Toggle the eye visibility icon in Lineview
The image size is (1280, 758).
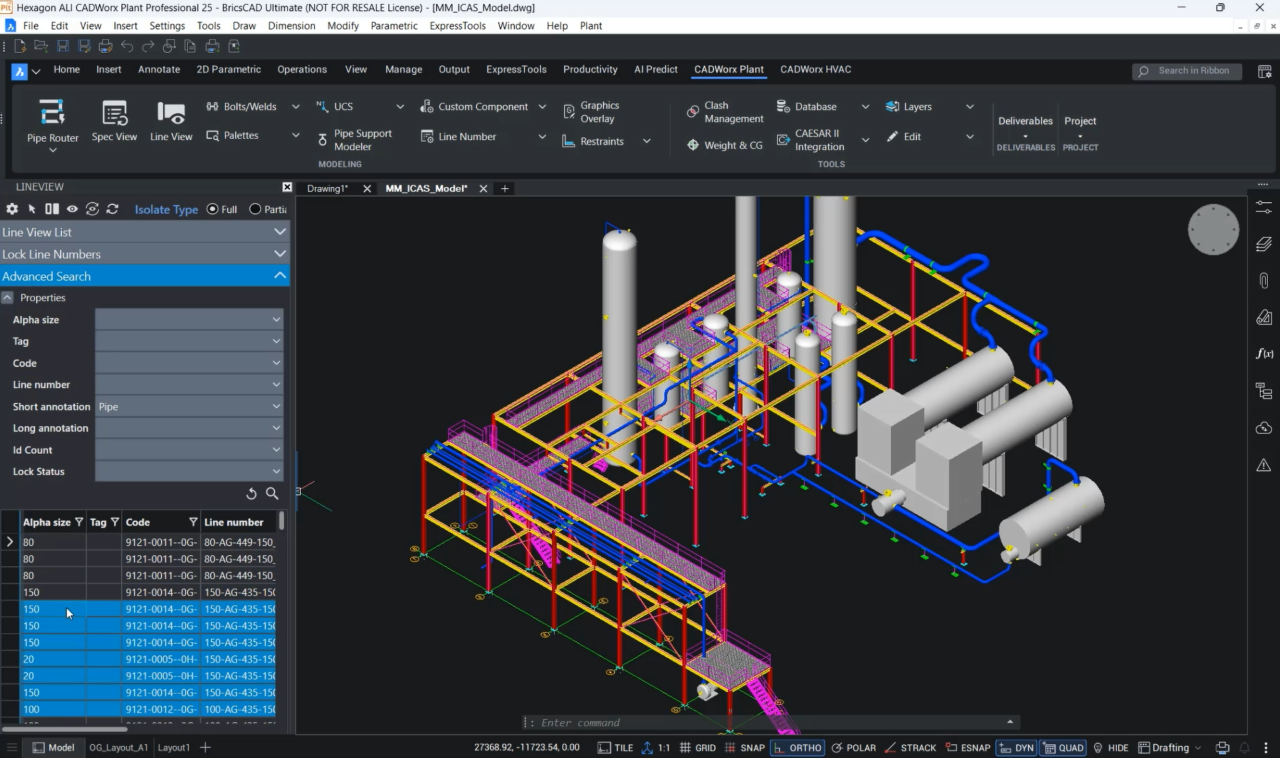pyautogui.click(x=72, y=209)
